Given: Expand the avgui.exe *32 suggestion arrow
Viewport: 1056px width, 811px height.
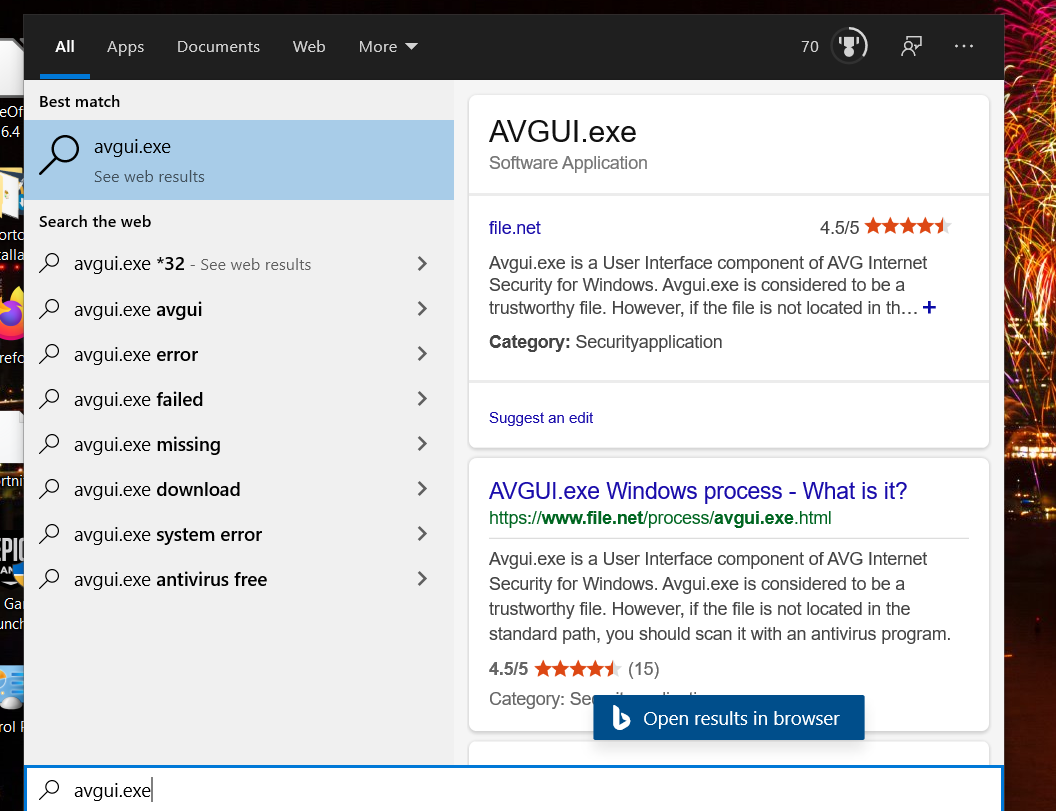Looking at the screenshot, I should [x=422, y=263].
